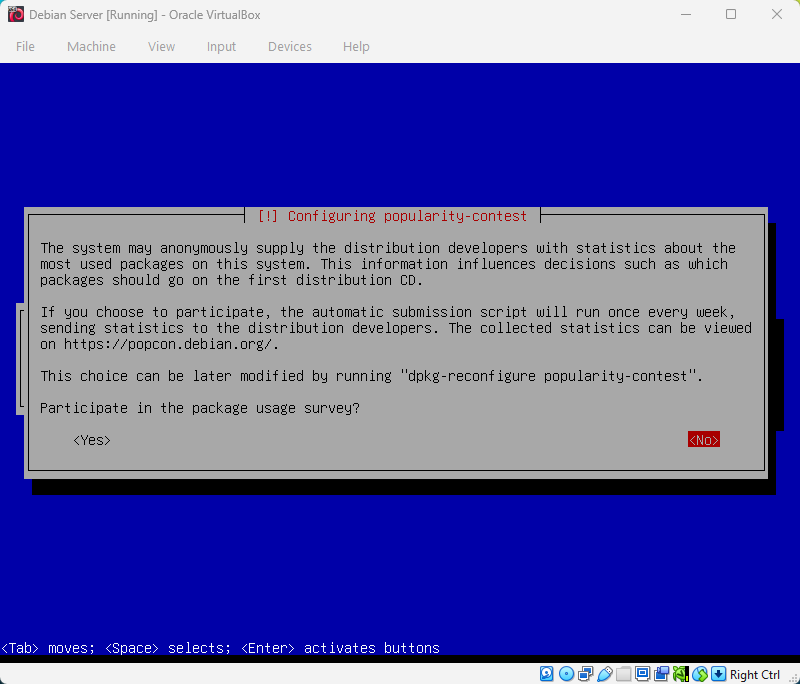The height and width of the screenshot is (684, 800).
Task: Click the hard disk activity icon
Action: coord(546,673)
